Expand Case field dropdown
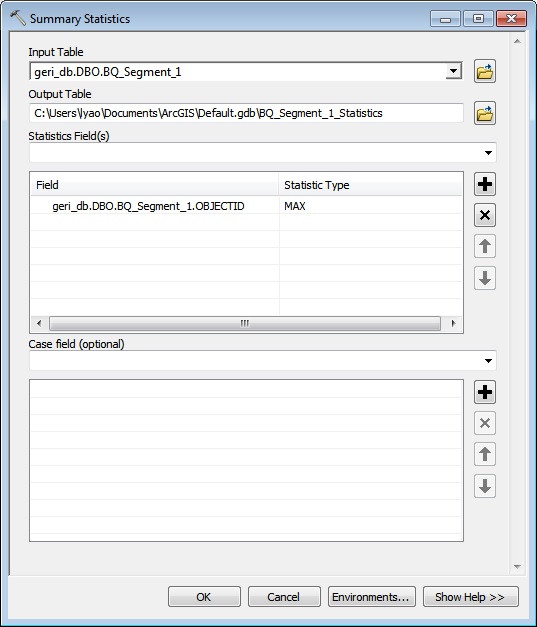 pyautogui.click(x=488, y=361)
